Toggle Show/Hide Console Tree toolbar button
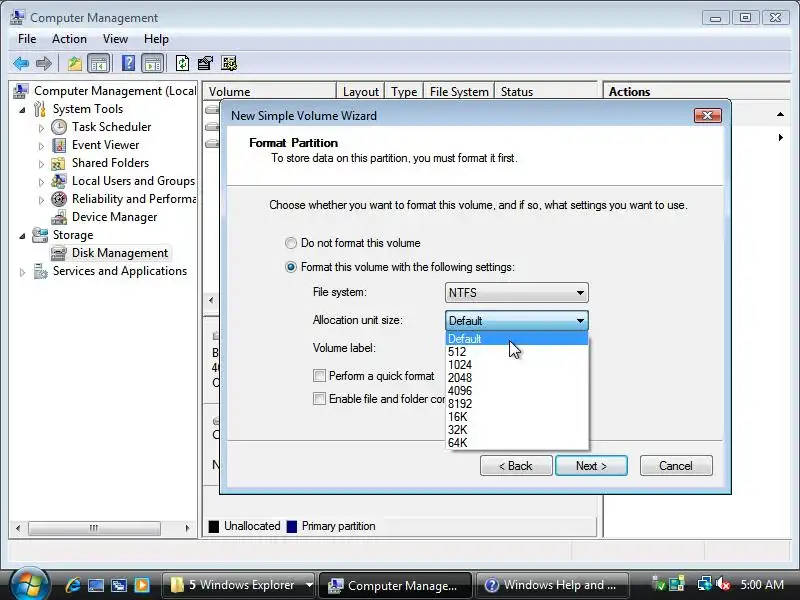 coord(98,64)
